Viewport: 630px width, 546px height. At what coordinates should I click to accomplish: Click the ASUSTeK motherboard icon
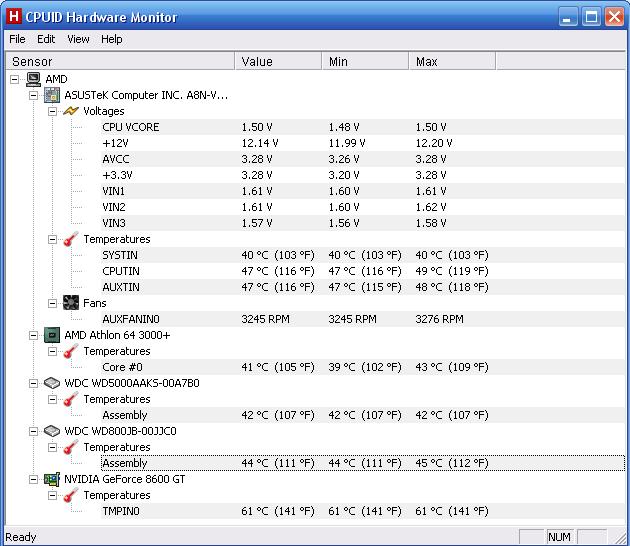tap(52, 95)
